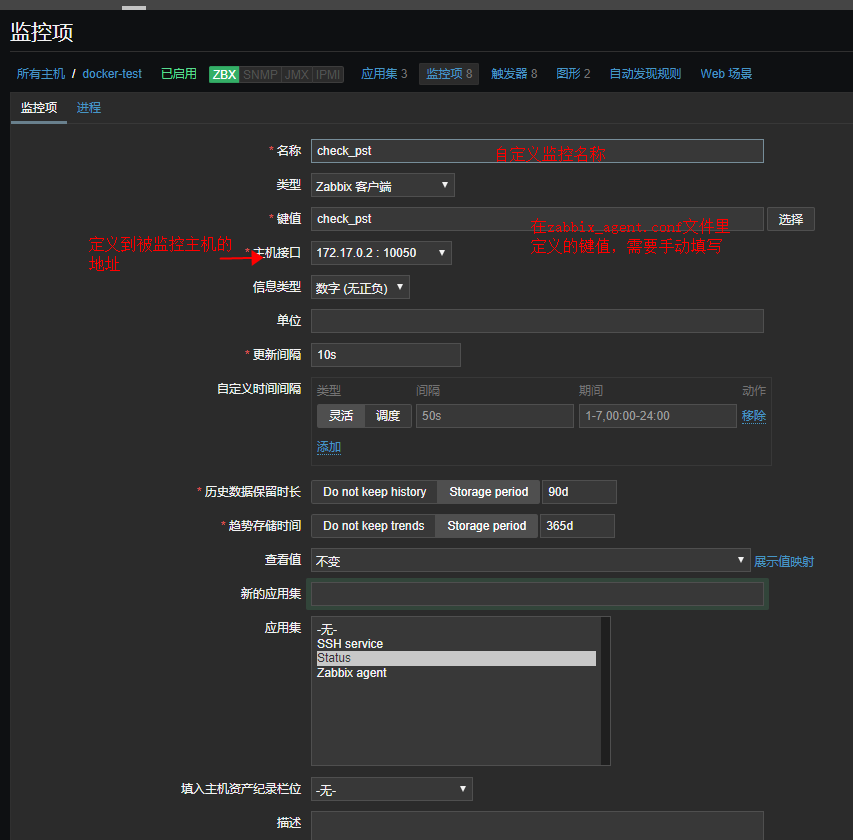Open the 应用集 3 navigation item

pyautogui.click(x=384, y=74)
